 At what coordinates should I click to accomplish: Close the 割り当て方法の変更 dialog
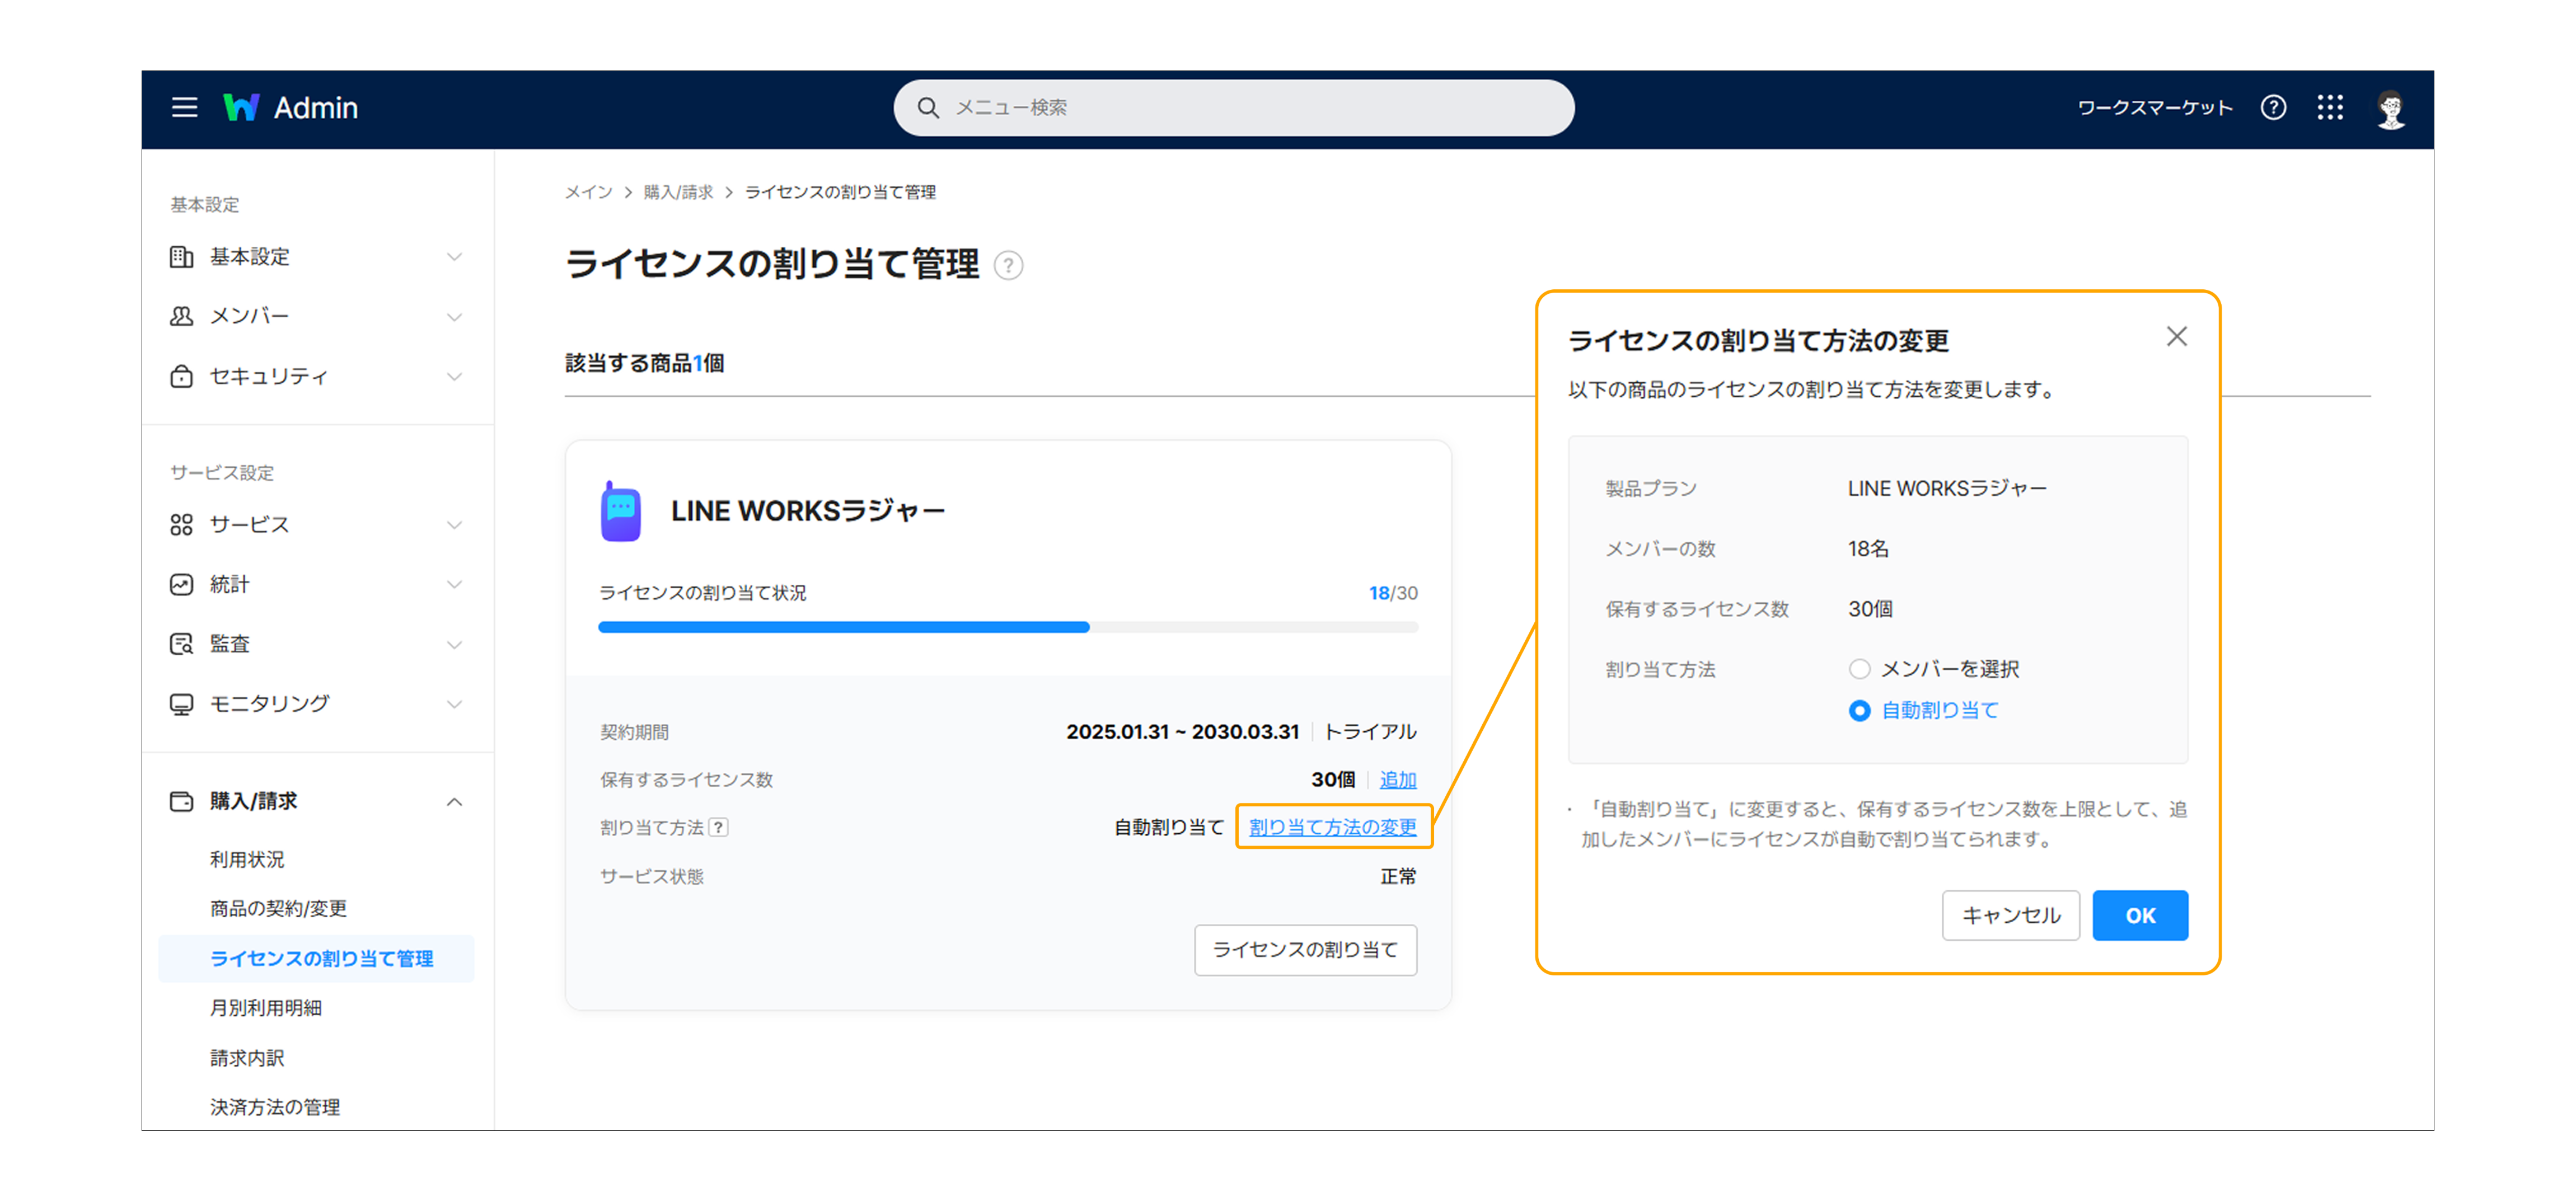click(x=2176, y=337)
